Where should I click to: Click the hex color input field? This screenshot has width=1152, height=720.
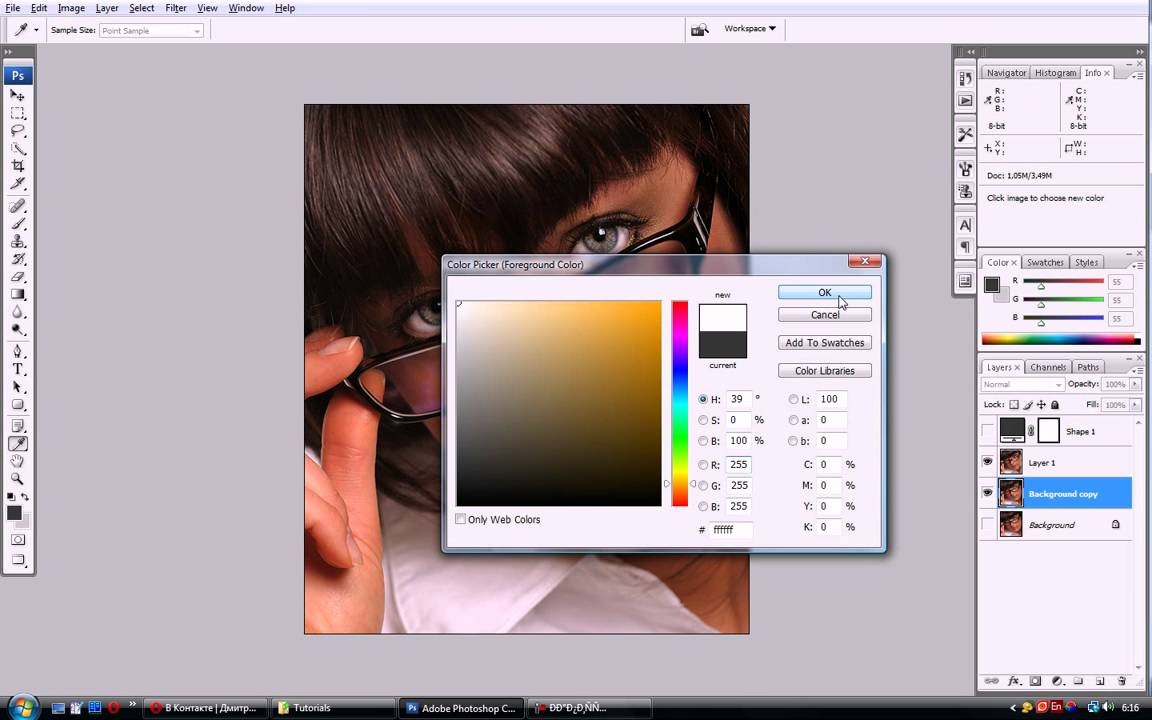[730, 529]
